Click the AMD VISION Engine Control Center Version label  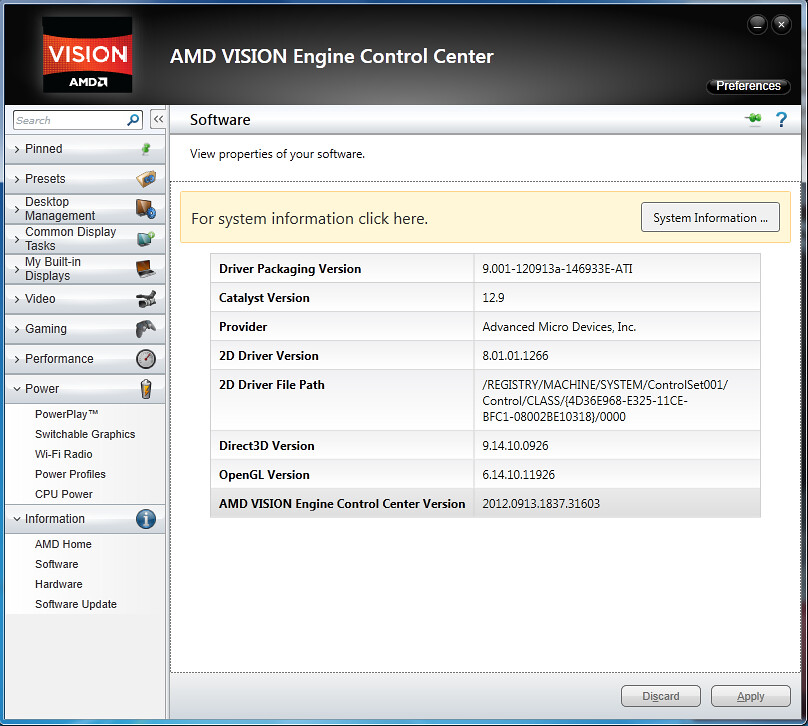(342, 503)
